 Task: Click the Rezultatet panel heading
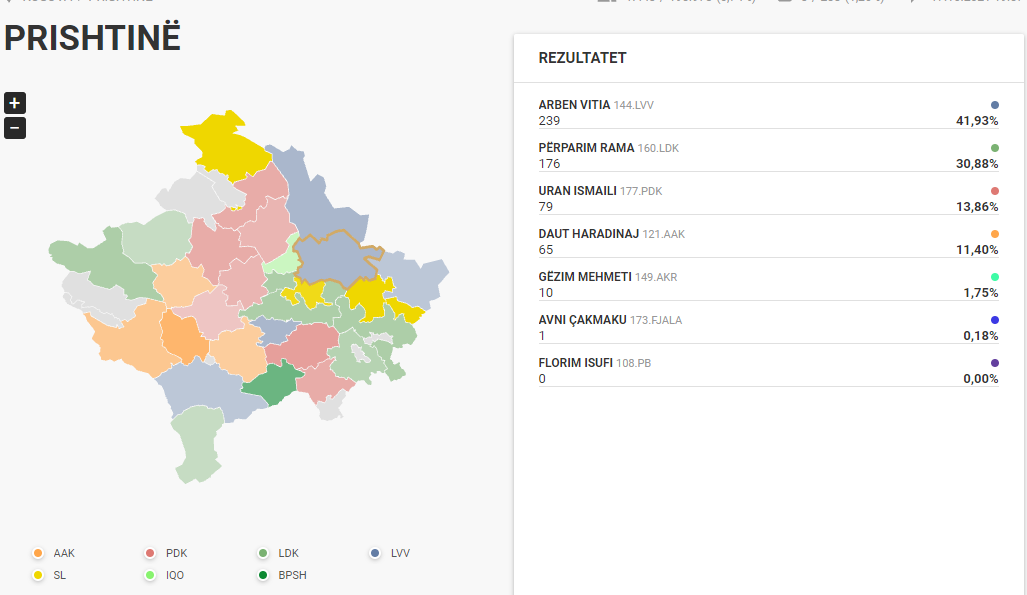[x=582, y=58]
